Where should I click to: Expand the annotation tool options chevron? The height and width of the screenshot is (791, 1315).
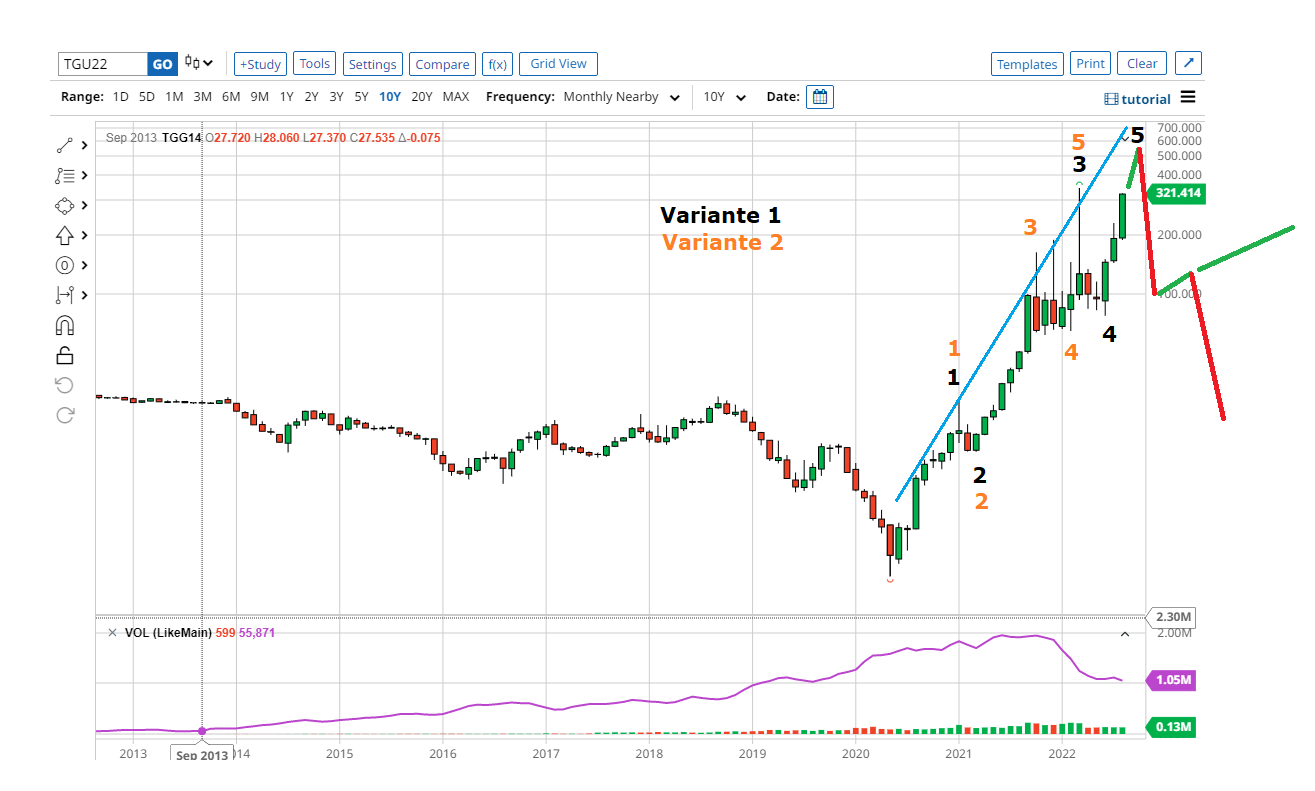tap(85, 265)
